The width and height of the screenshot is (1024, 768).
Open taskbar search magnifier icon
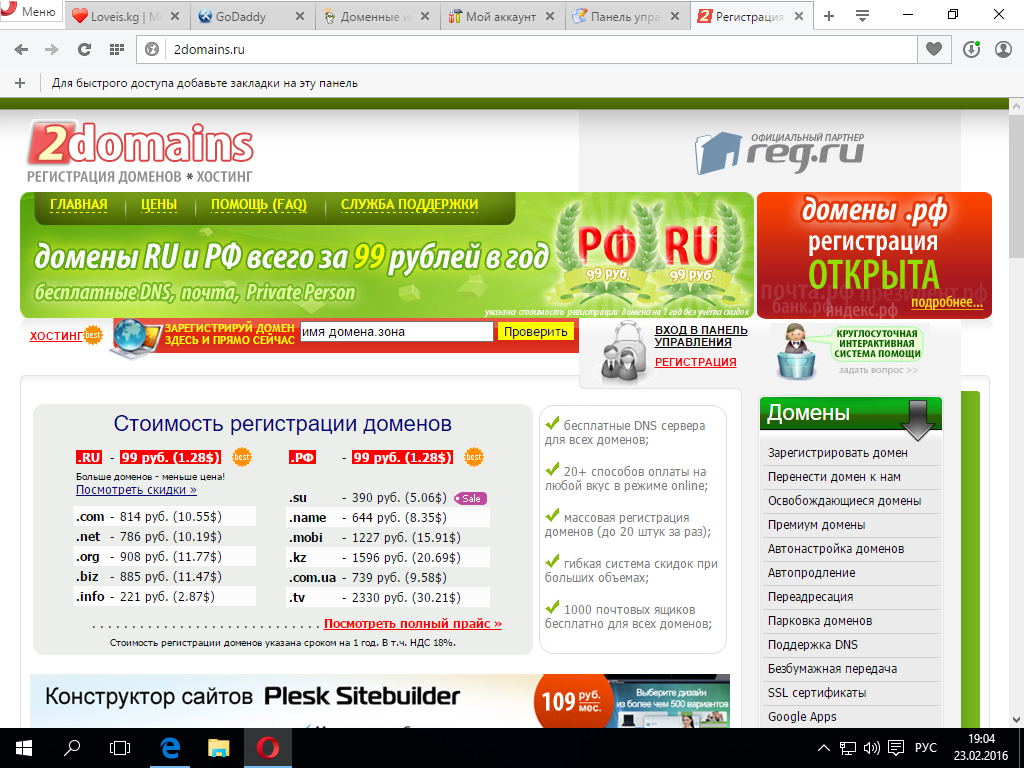(x=72, y=748)
